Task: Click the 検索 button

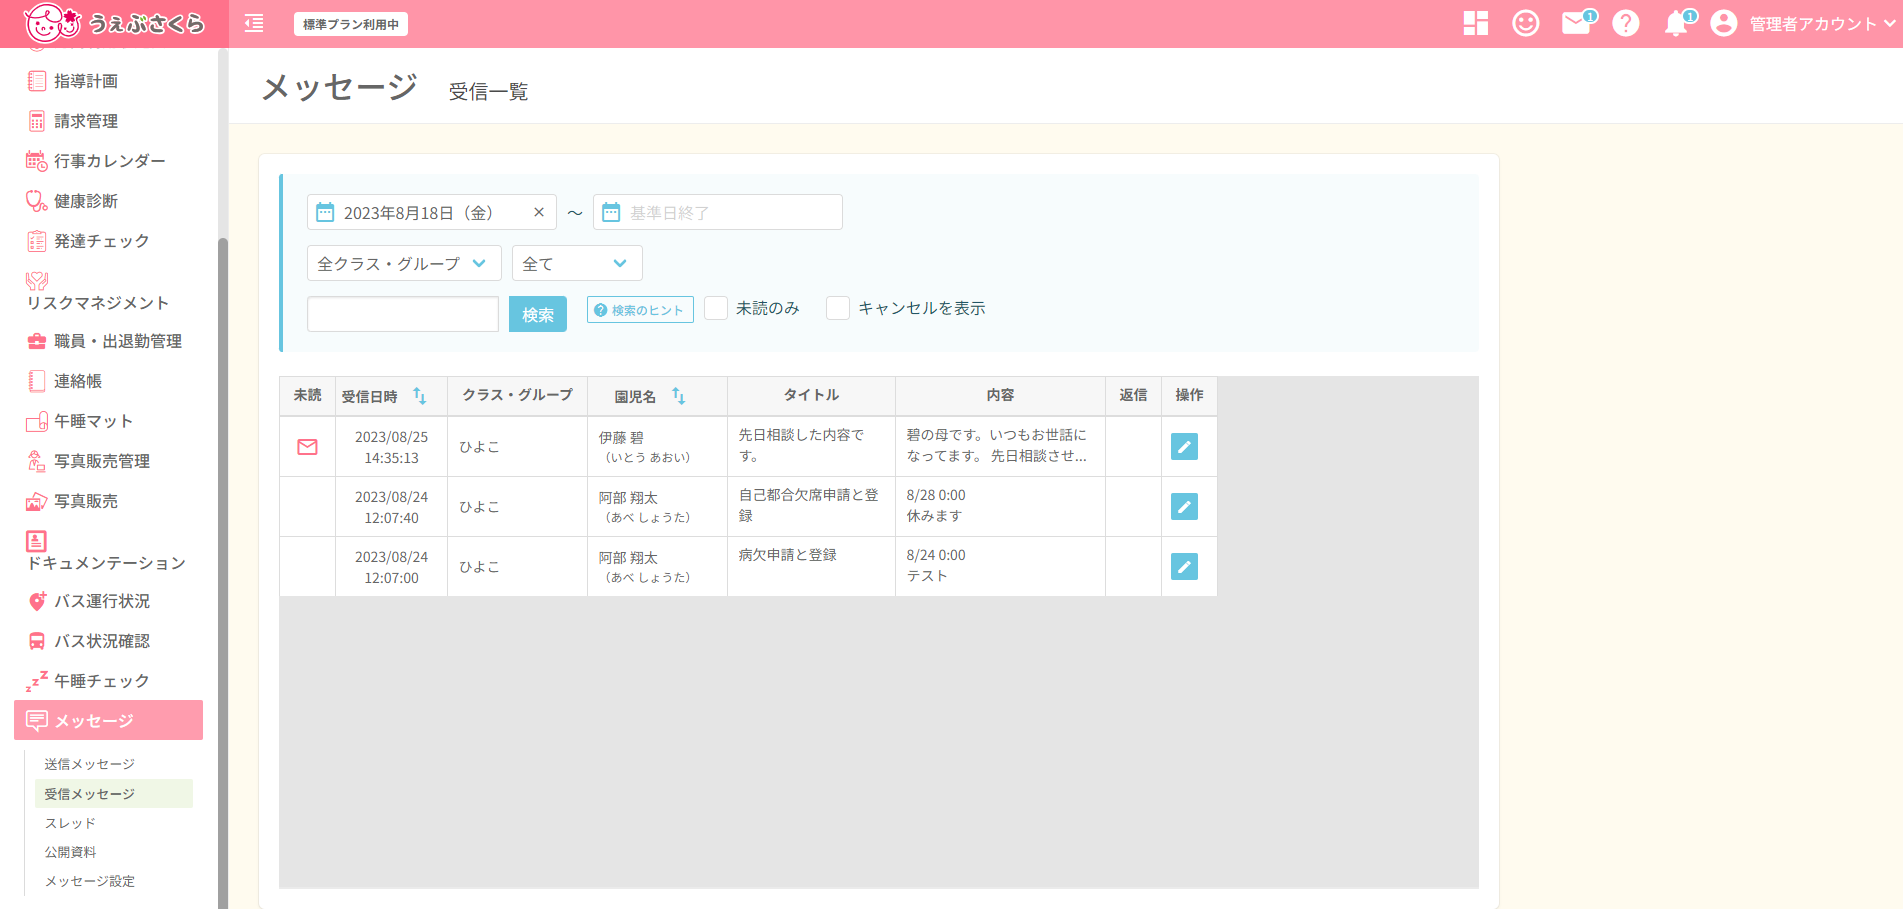Action: [538, 314]
